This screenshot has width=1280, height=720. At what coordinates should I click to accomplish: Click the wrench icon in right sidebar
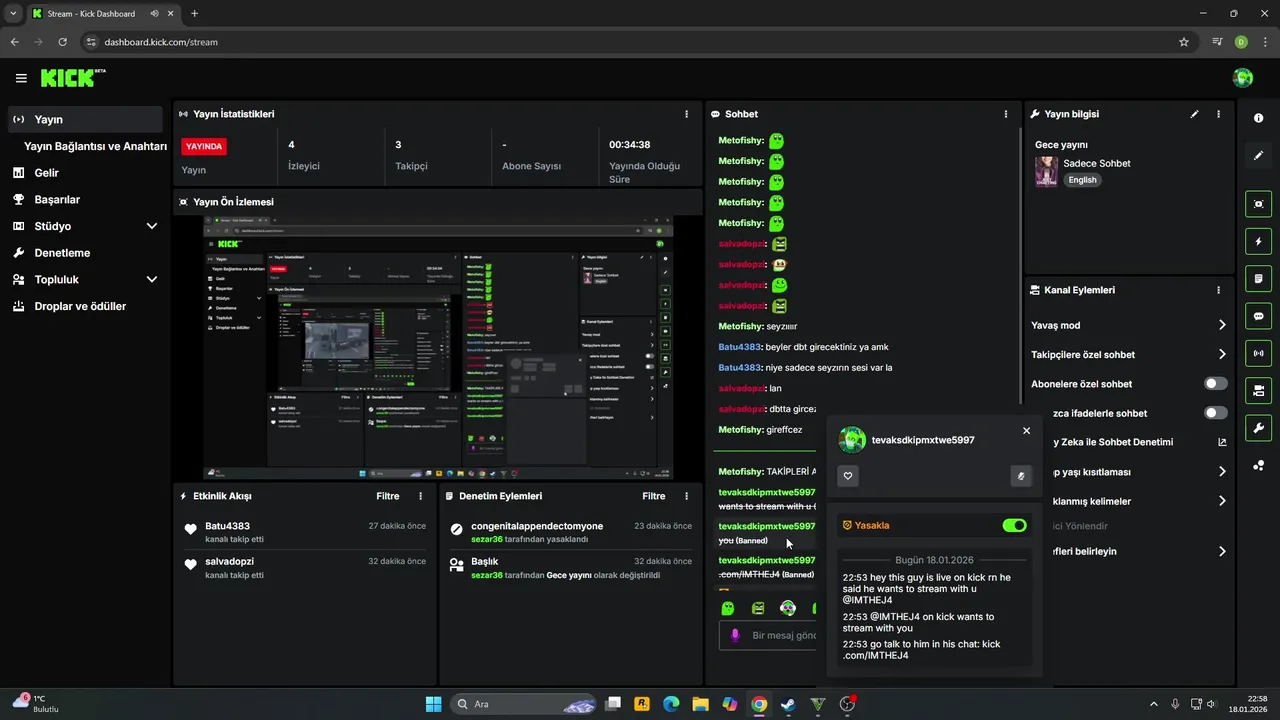tap(1258, 428)
